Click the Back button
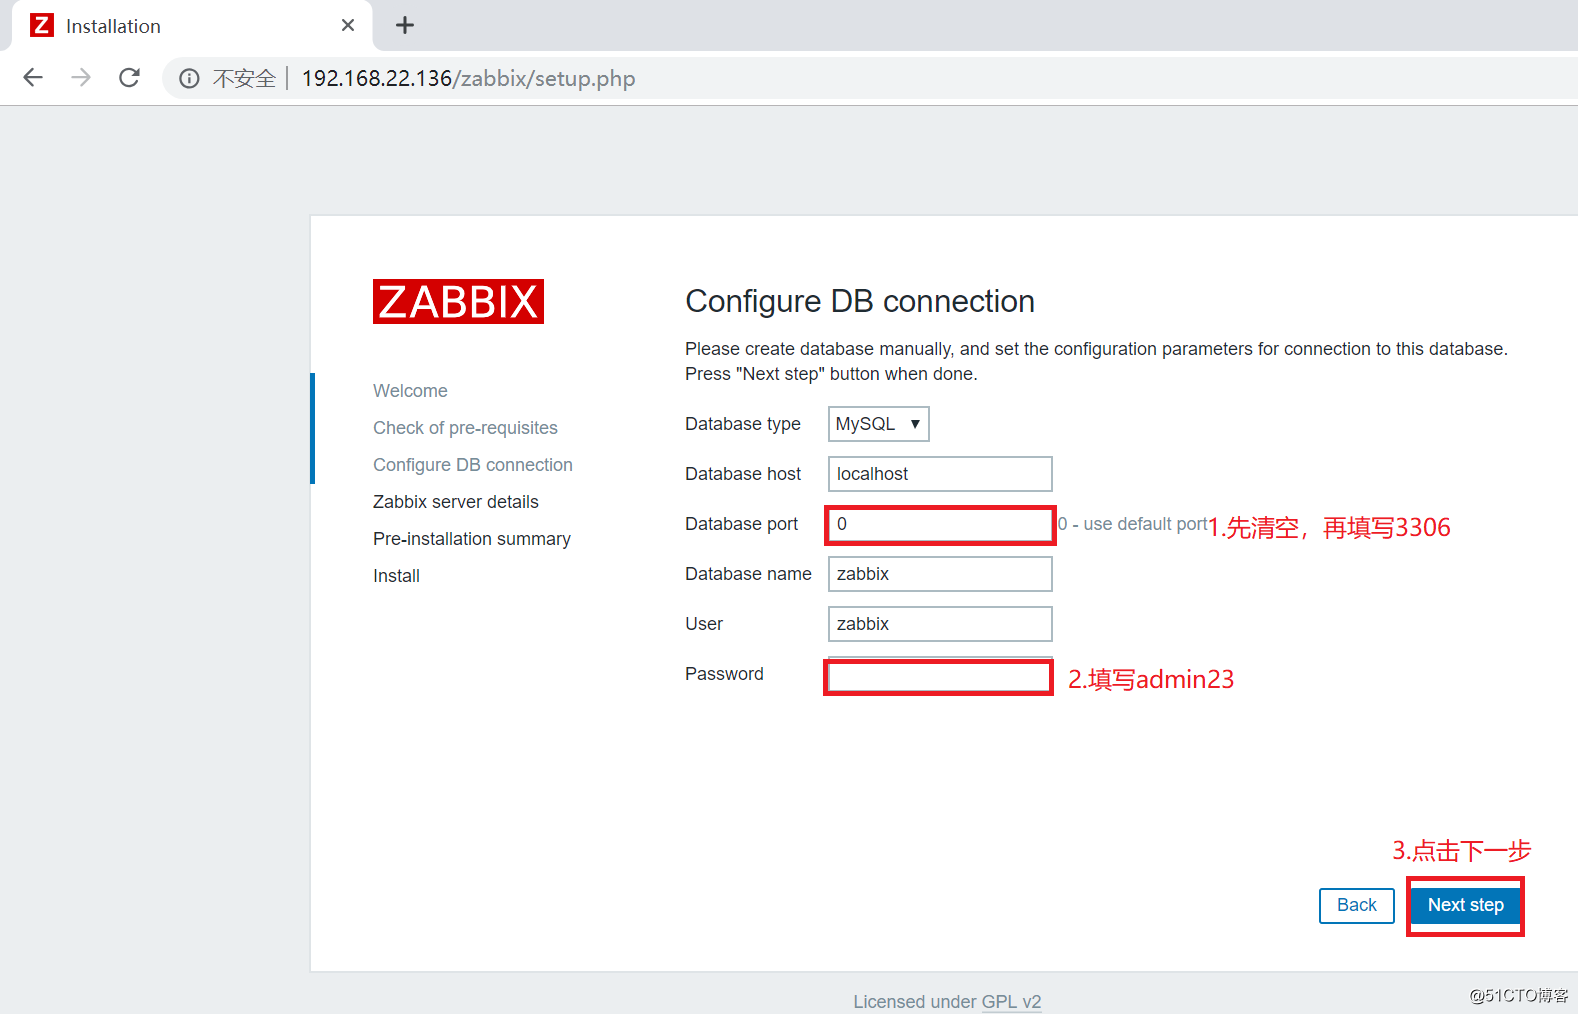 1356,905
